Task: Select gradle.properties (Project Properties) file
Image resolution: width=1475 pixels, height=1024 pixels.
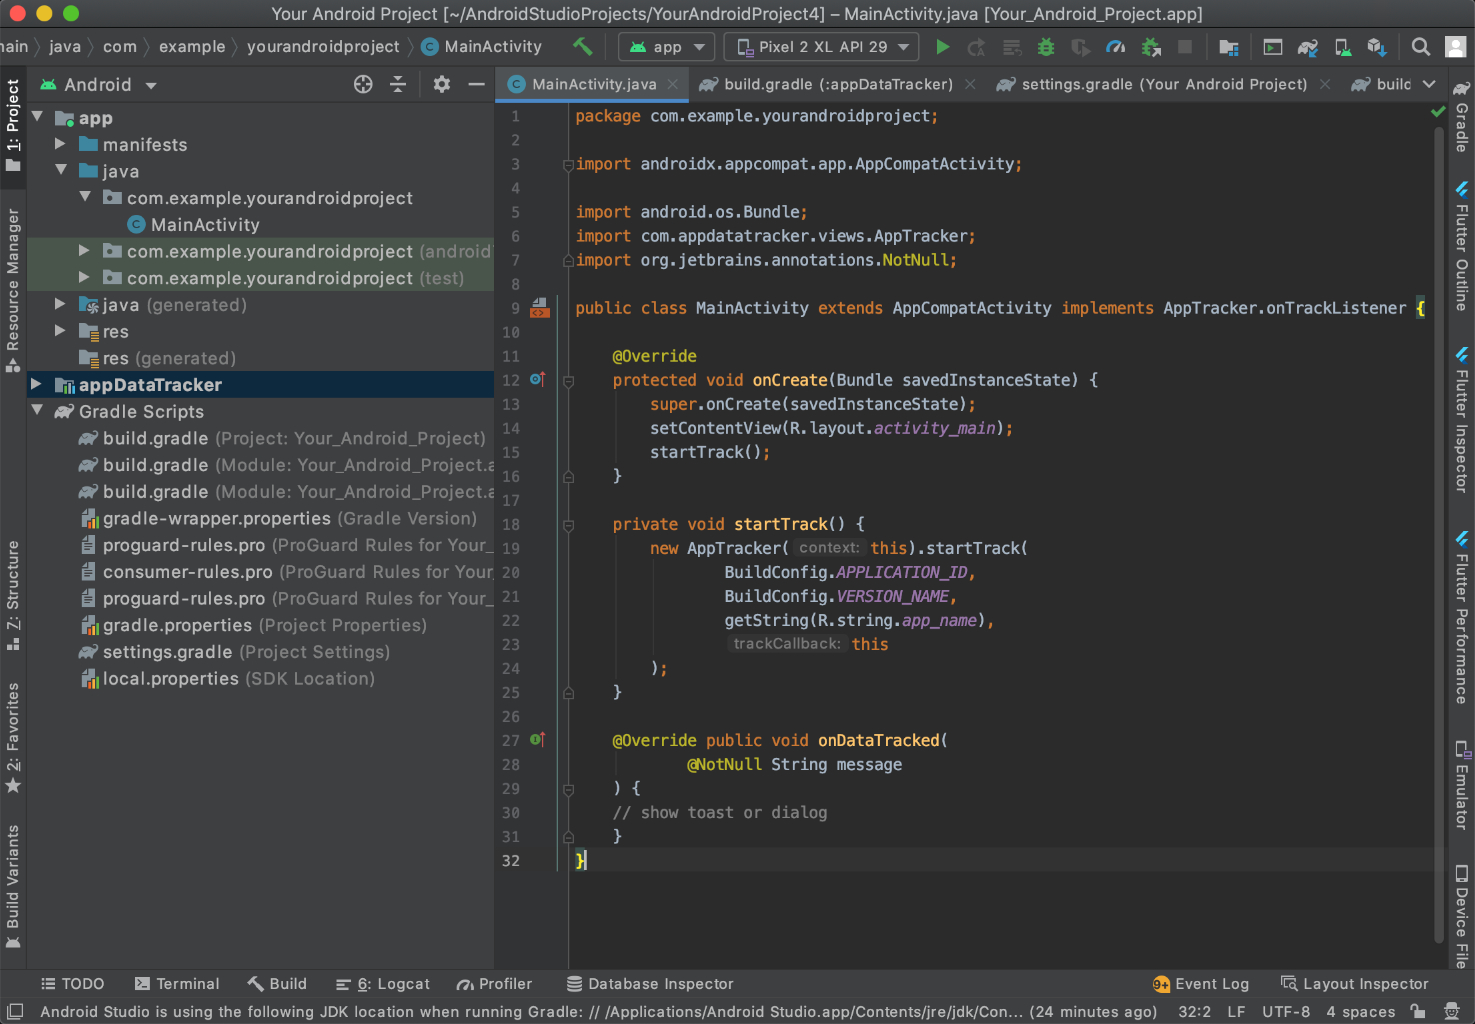Action: click(x=253, y=625)
